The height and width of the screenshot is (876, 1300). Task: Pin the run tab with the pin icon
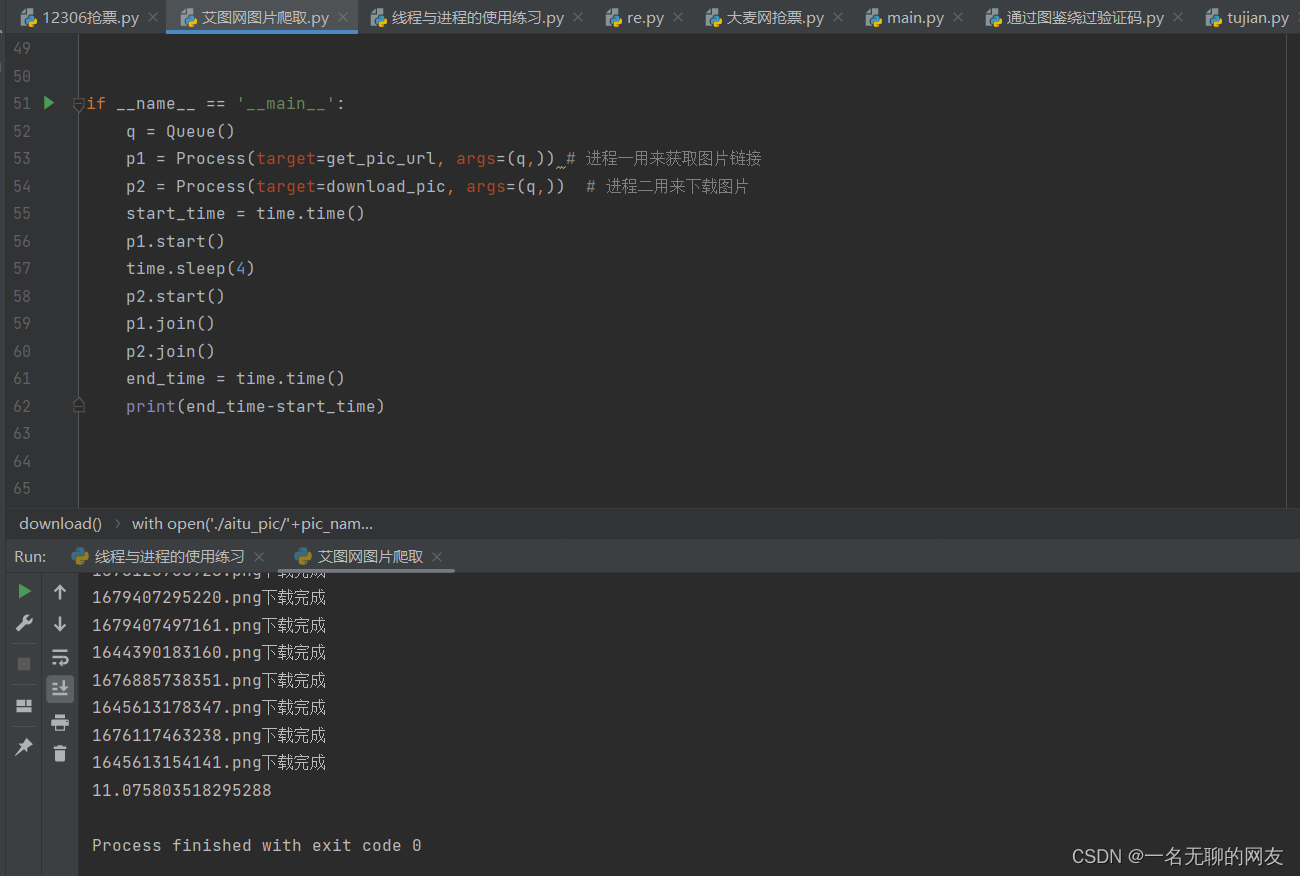click(24, 747)
